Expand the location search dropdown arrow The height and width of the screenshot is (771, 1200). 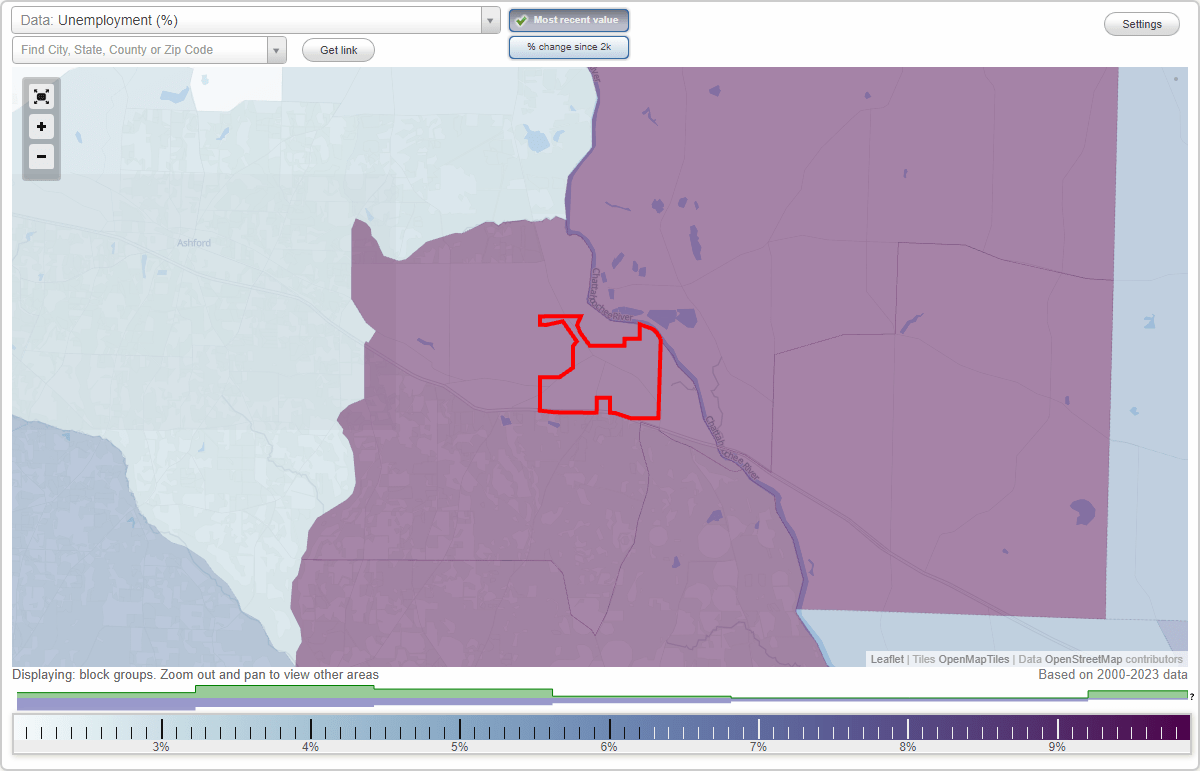pos(277,49)
